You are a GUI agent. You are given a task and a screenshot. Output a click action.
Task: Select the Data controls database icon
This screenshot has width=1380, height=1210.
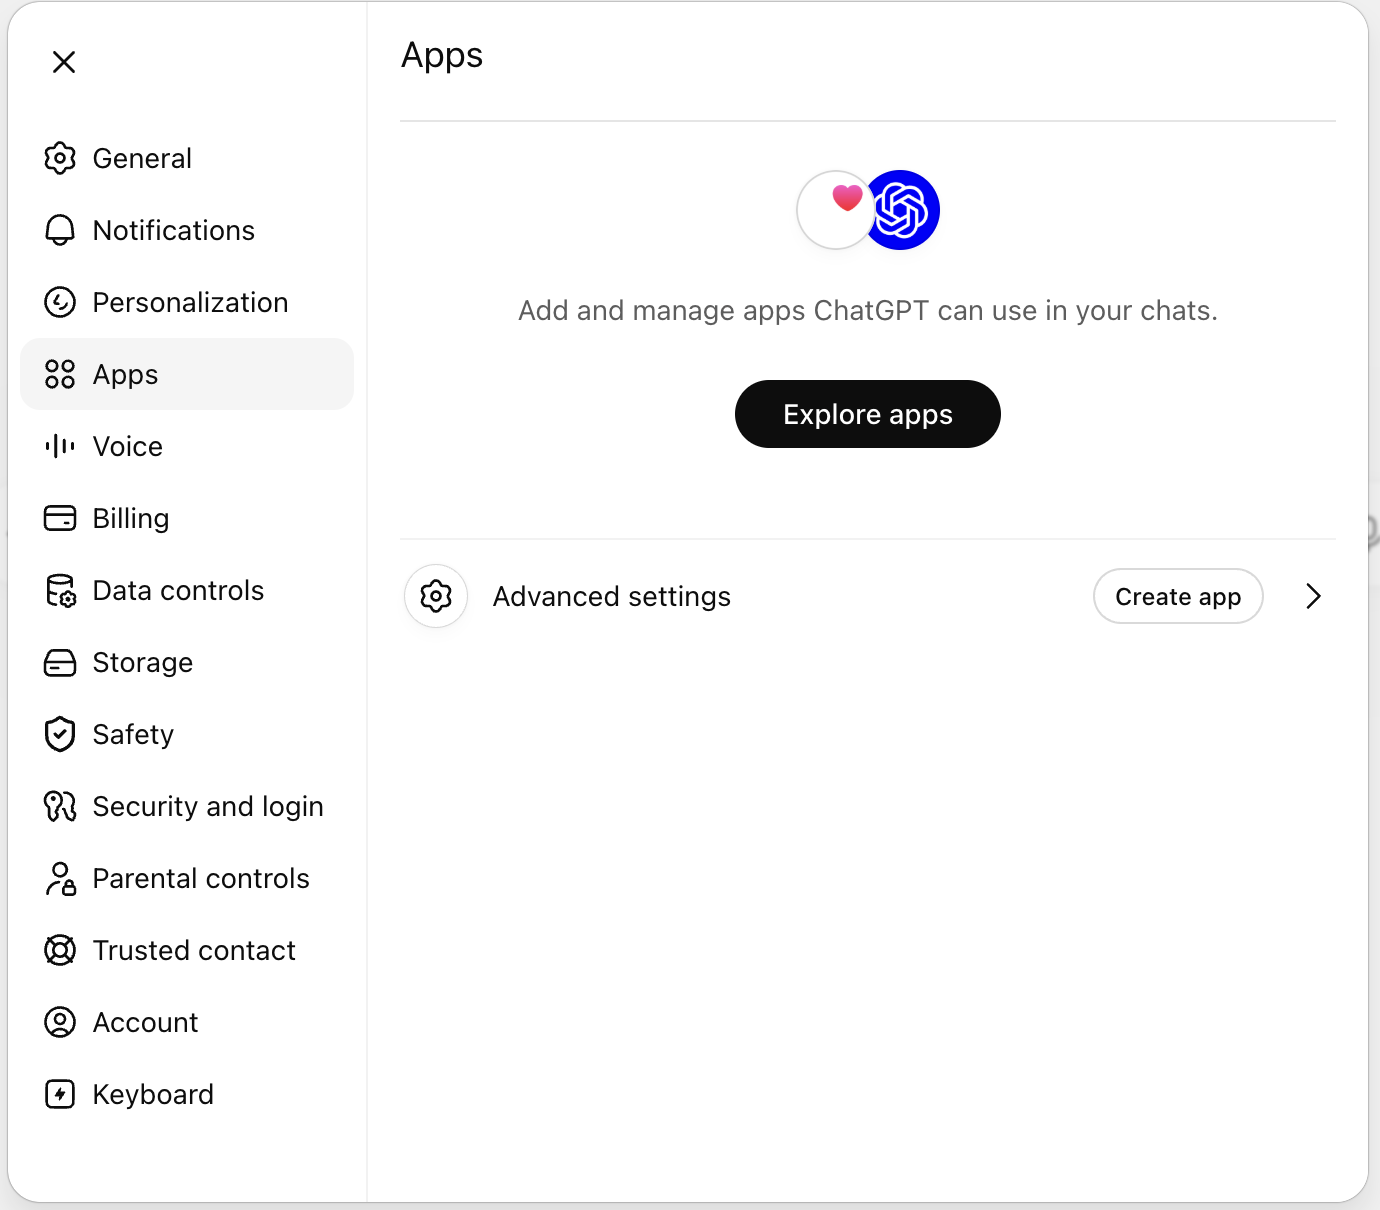click(x=60, y=590)
